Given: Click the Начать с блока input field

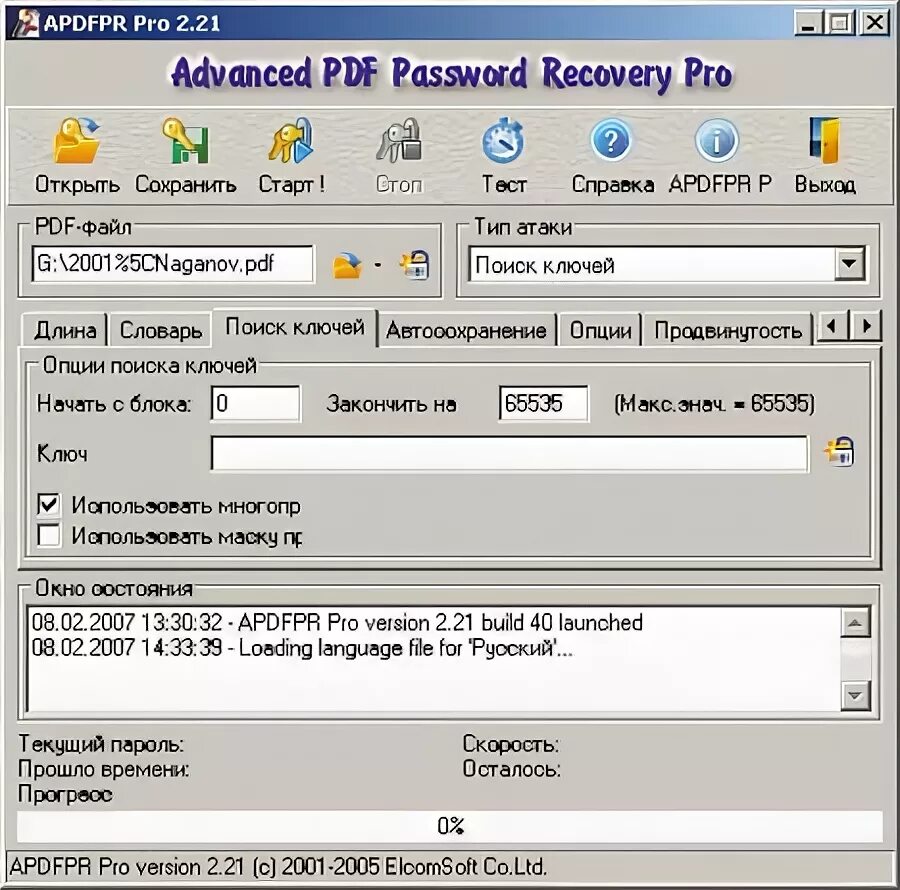Looking at the screenshot, I should point(255,403).
